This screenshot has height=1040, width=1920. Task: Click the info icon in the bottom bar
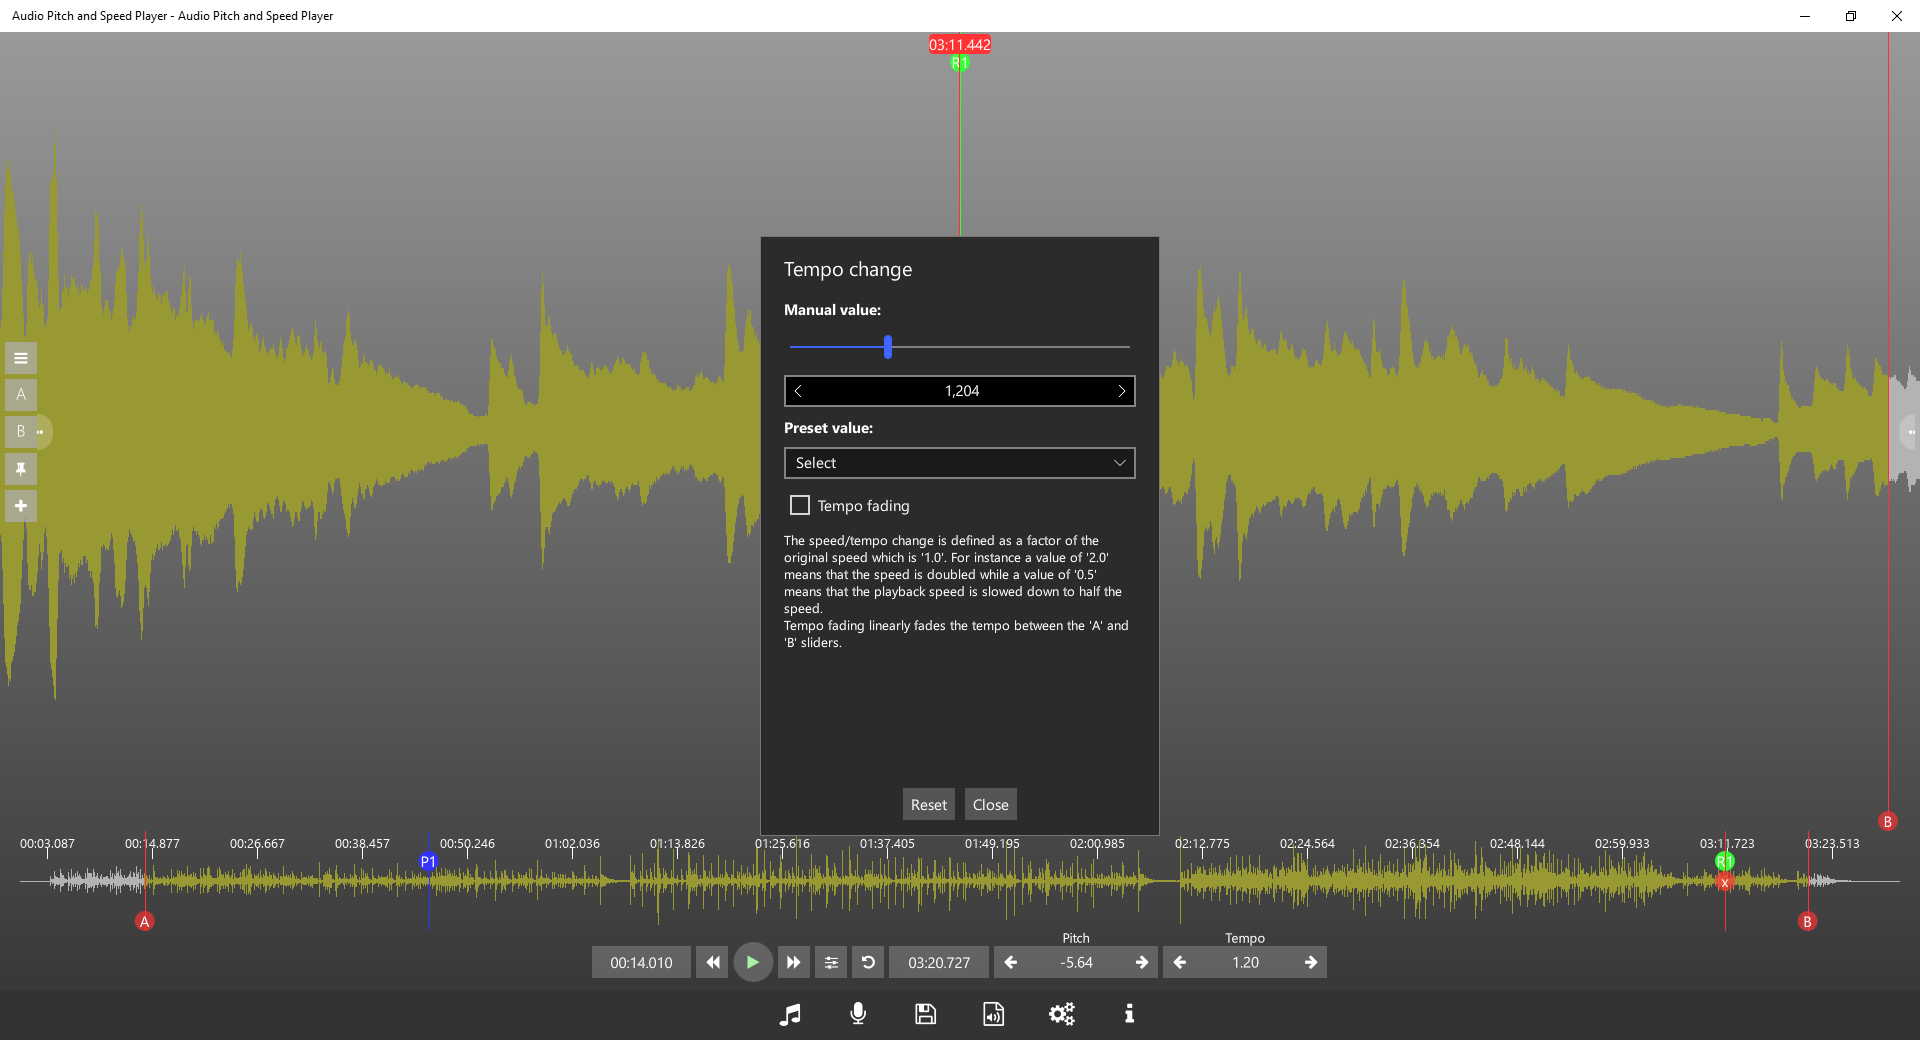pos(1129,1014)
